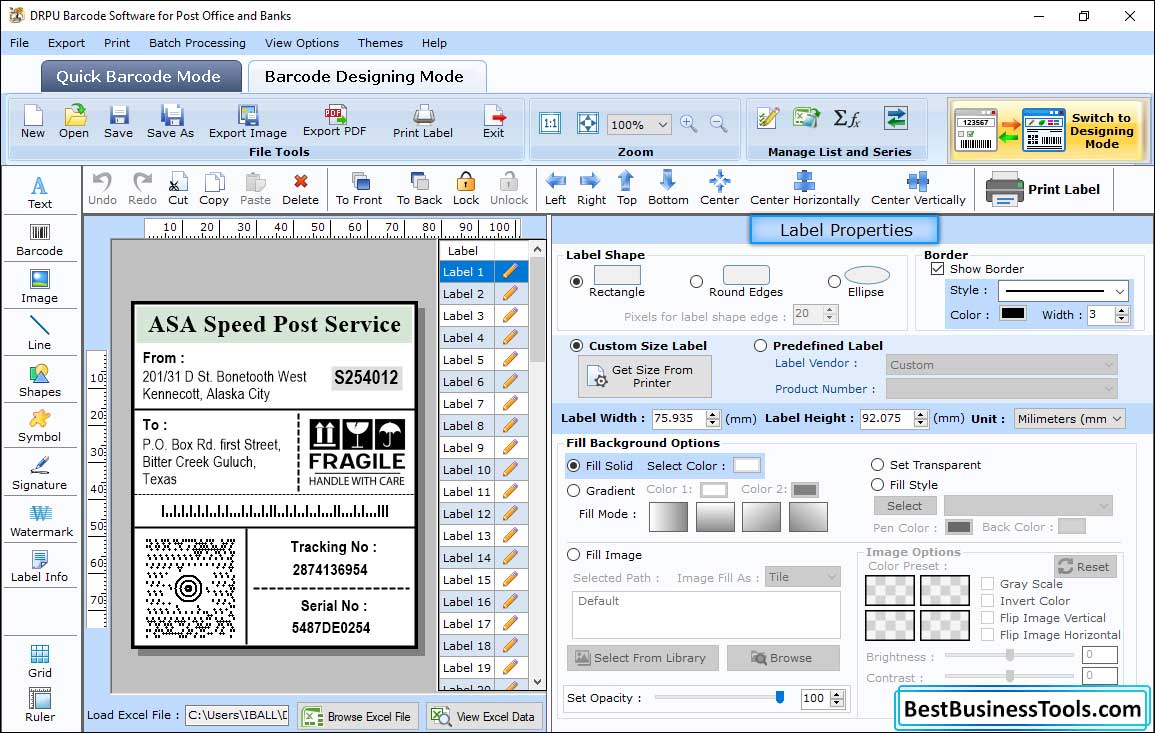Viewport: 1155px width, 733px height.
Task: Open the Shapes tool
Action: pos(40,380)
